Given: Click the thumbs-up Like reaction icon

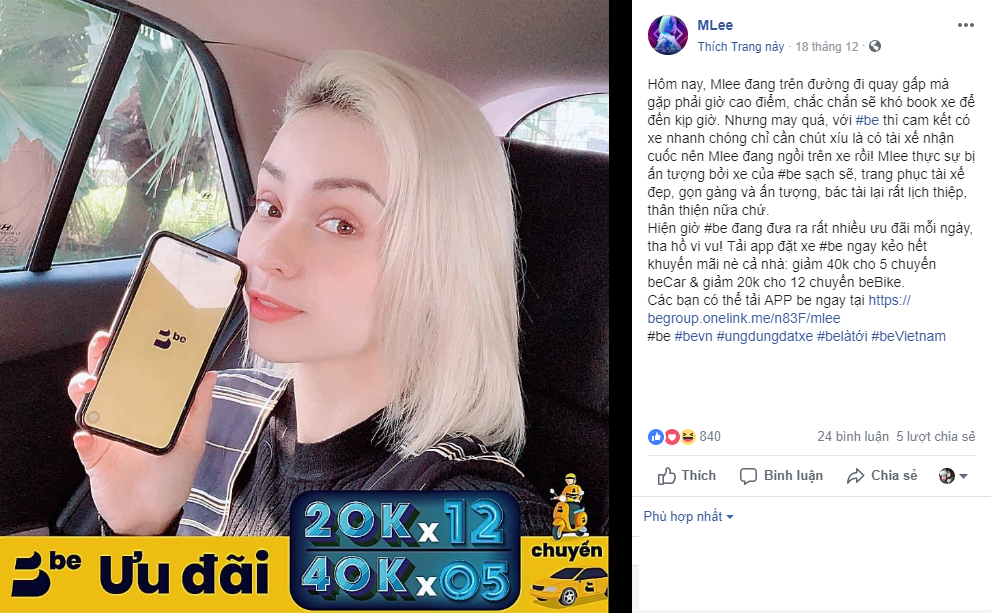Looking at the screenshot, I should pyautogui.click(x=656, y=437).
